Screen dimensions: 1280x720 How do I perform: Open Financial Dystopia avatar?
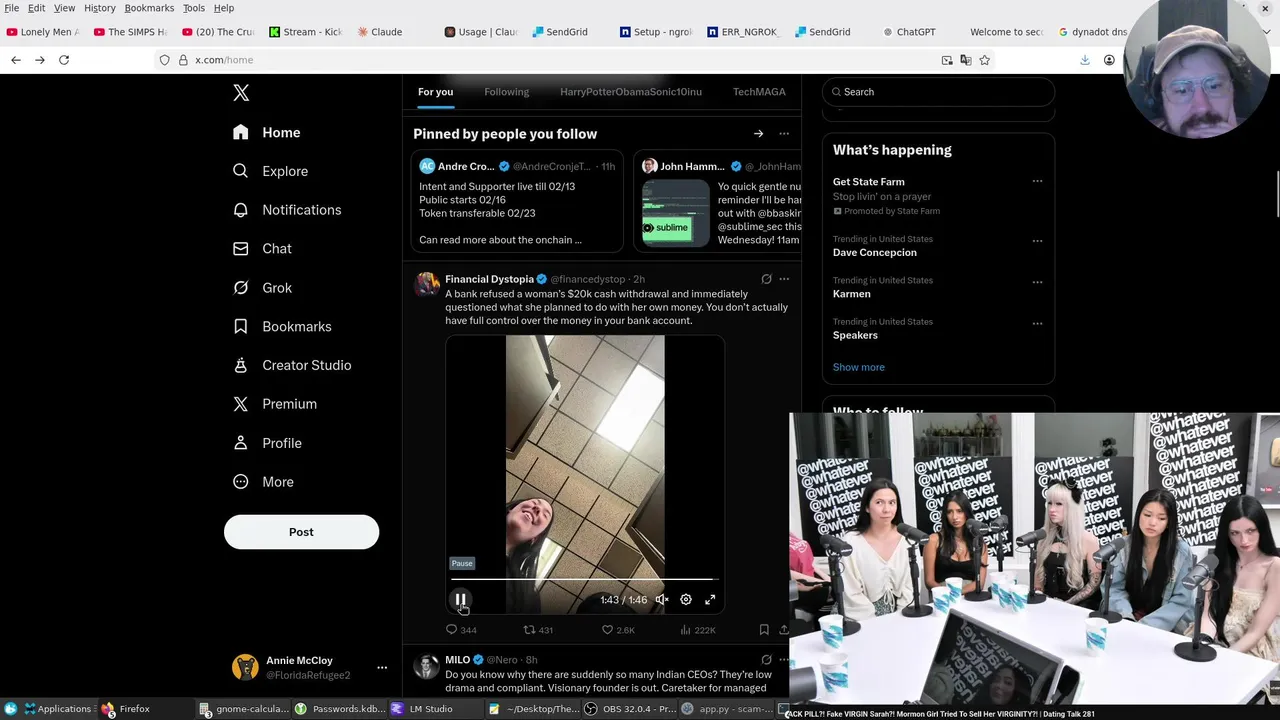coord(427,284)
